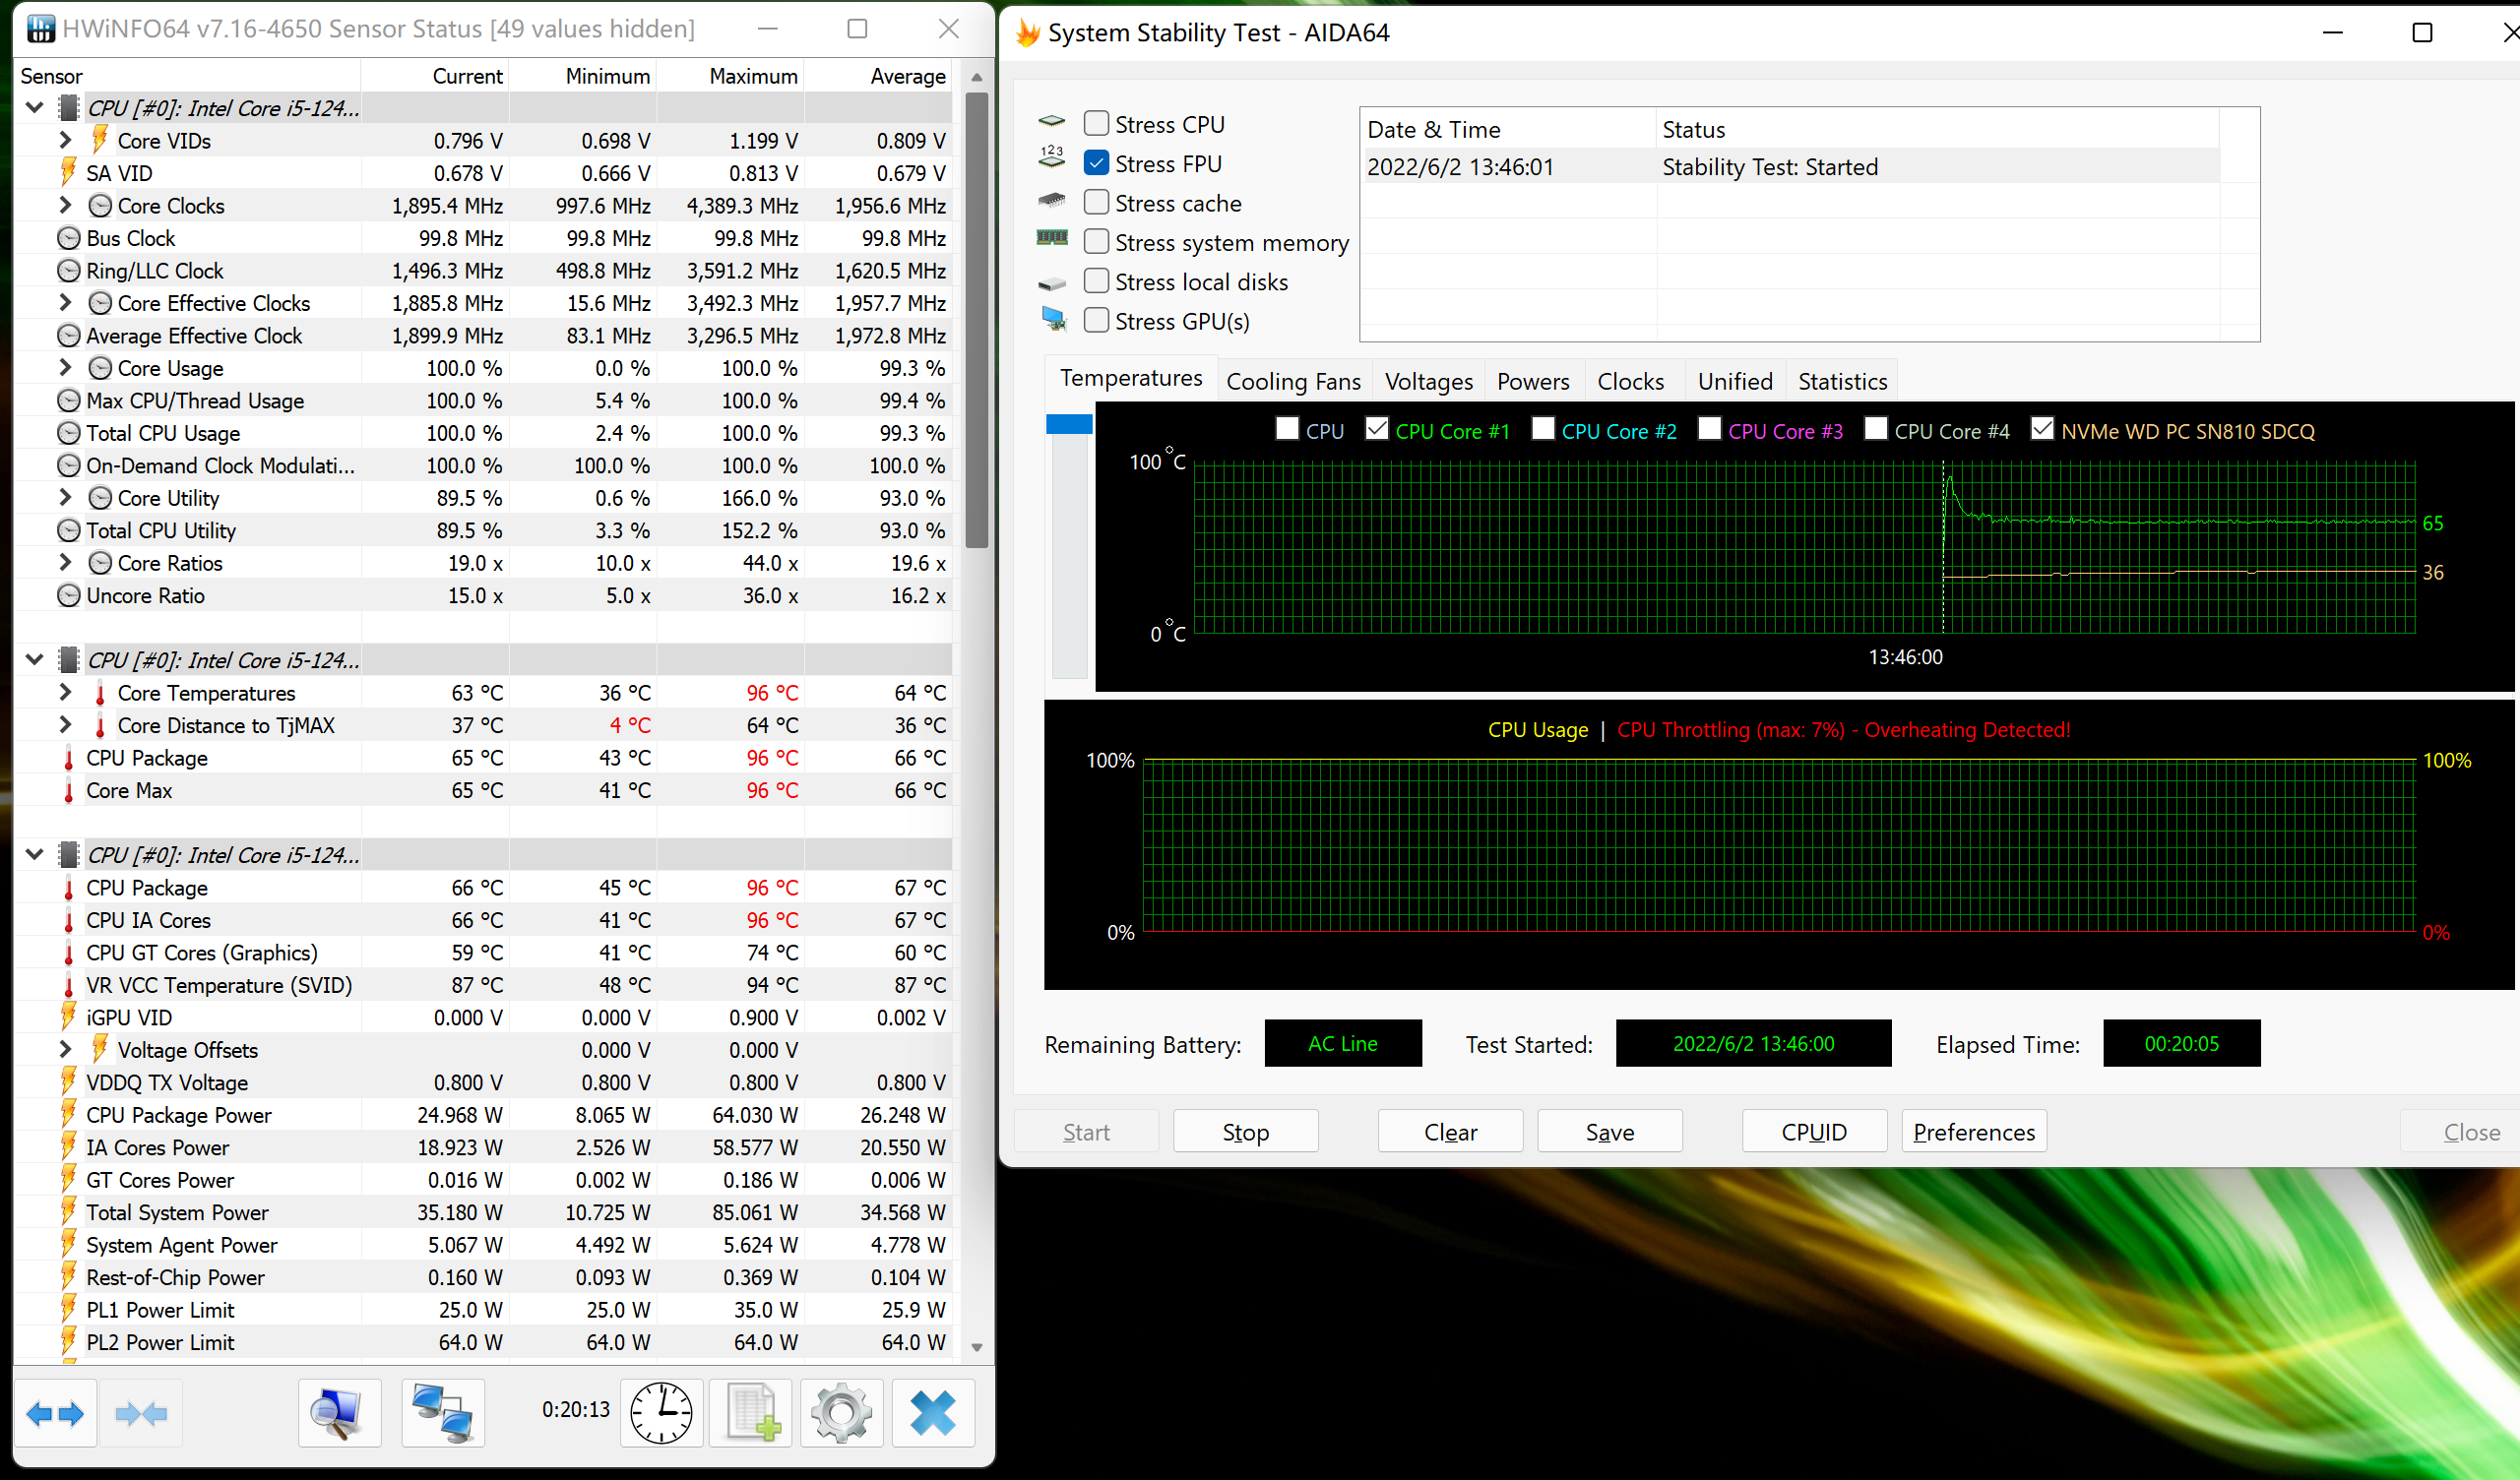Click the Test Started timestamp icon
The width and height of the screenshot is (2520, 1480).
tap(1750, 1043)
